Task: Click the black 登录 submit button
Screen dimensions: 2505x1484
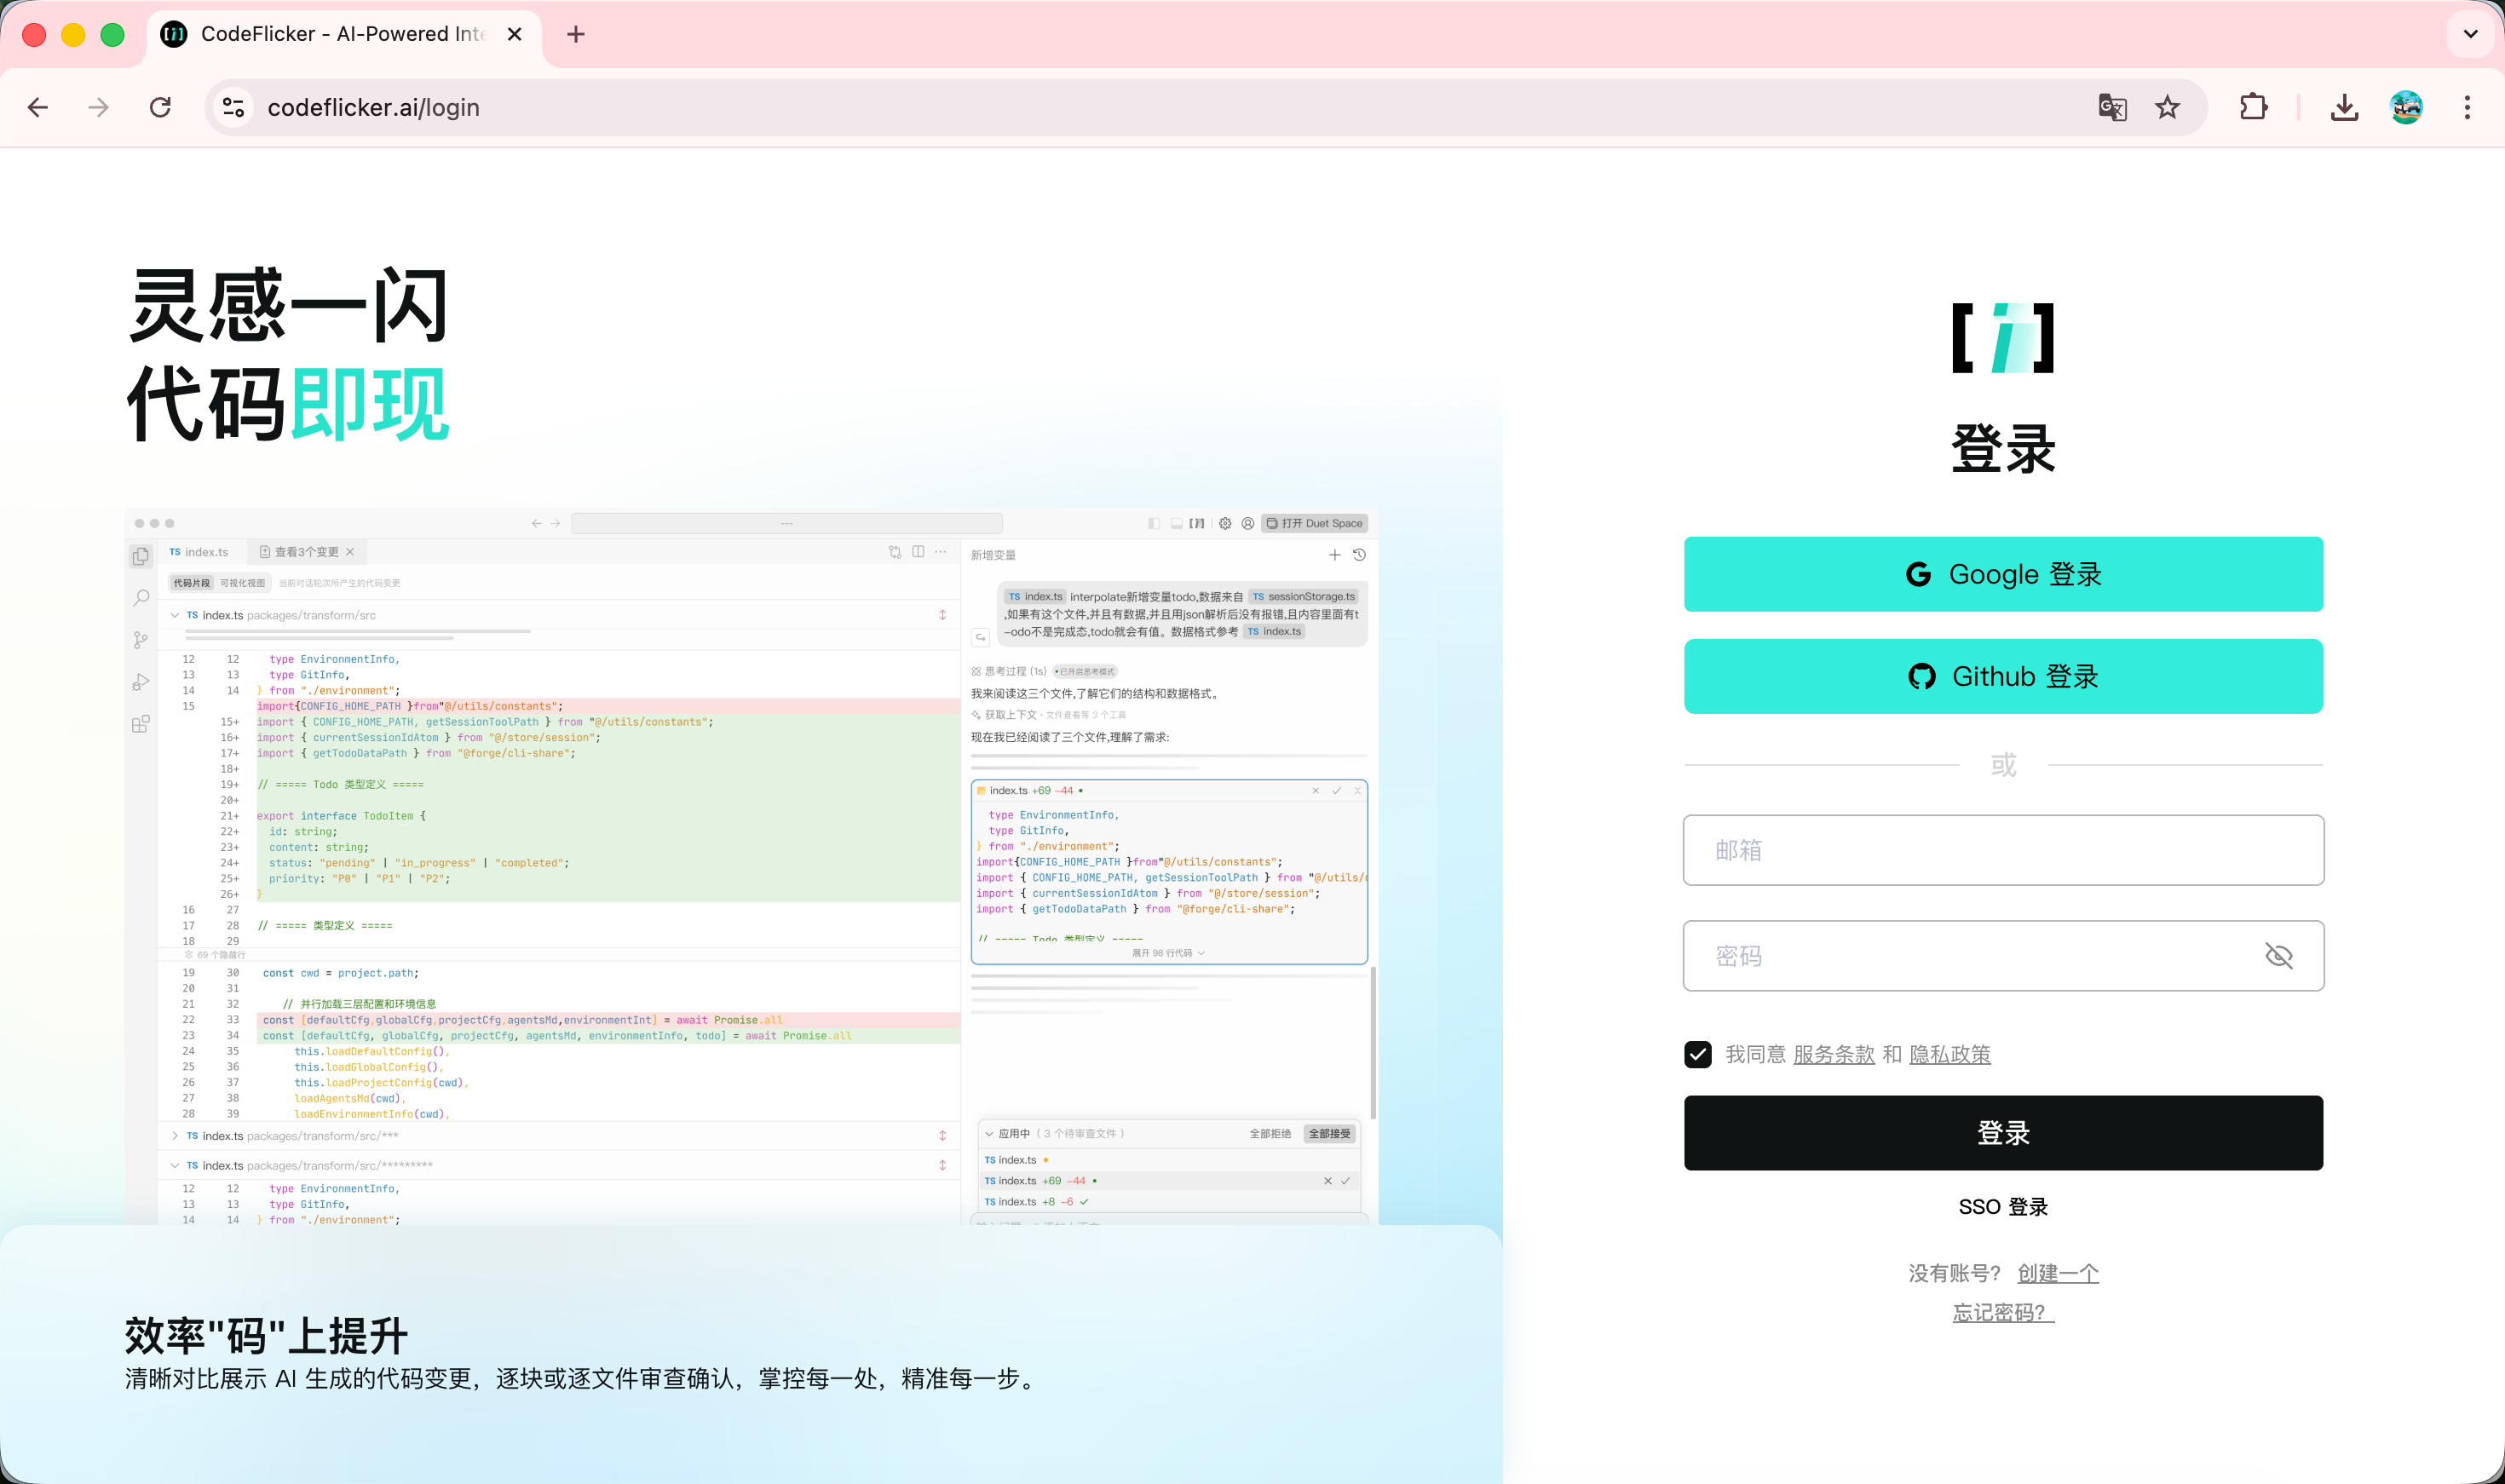Action: point(2003,1133)
